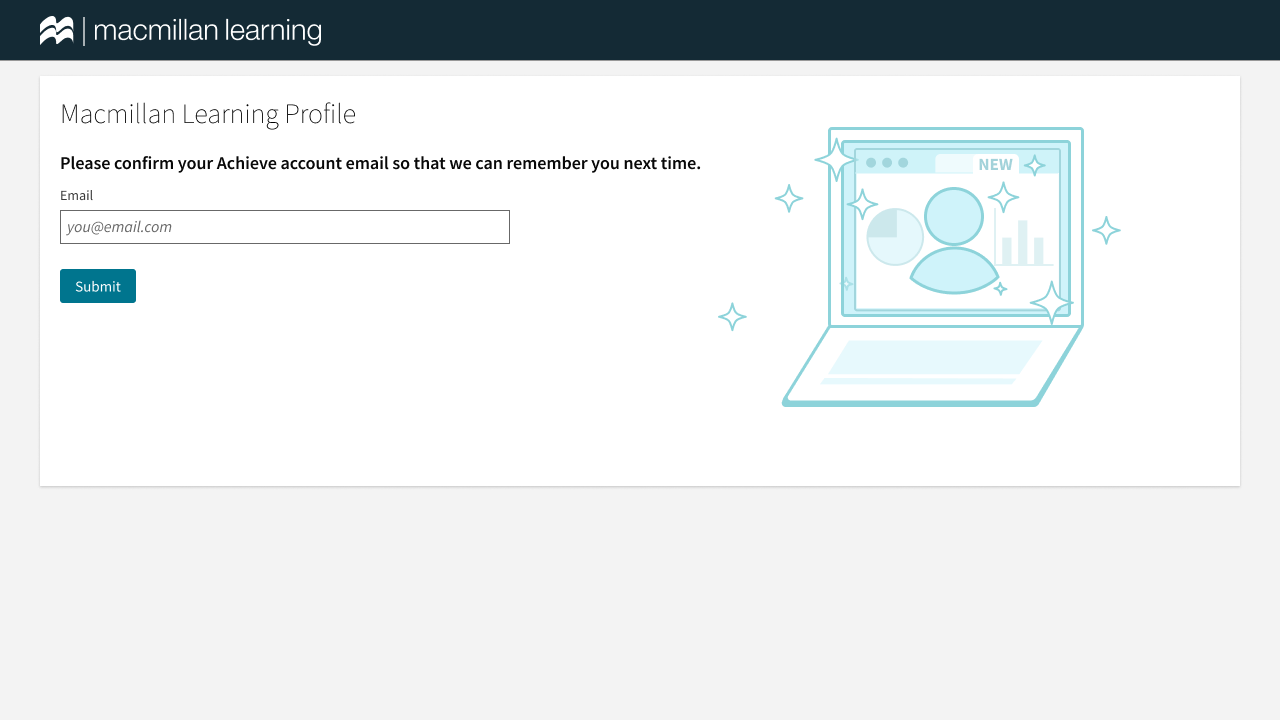Image resolution: width=1280 pixels, height=720 pixels.
Task: Click the sparkle right of the NEW badge
Action: tap(1034, 165)
